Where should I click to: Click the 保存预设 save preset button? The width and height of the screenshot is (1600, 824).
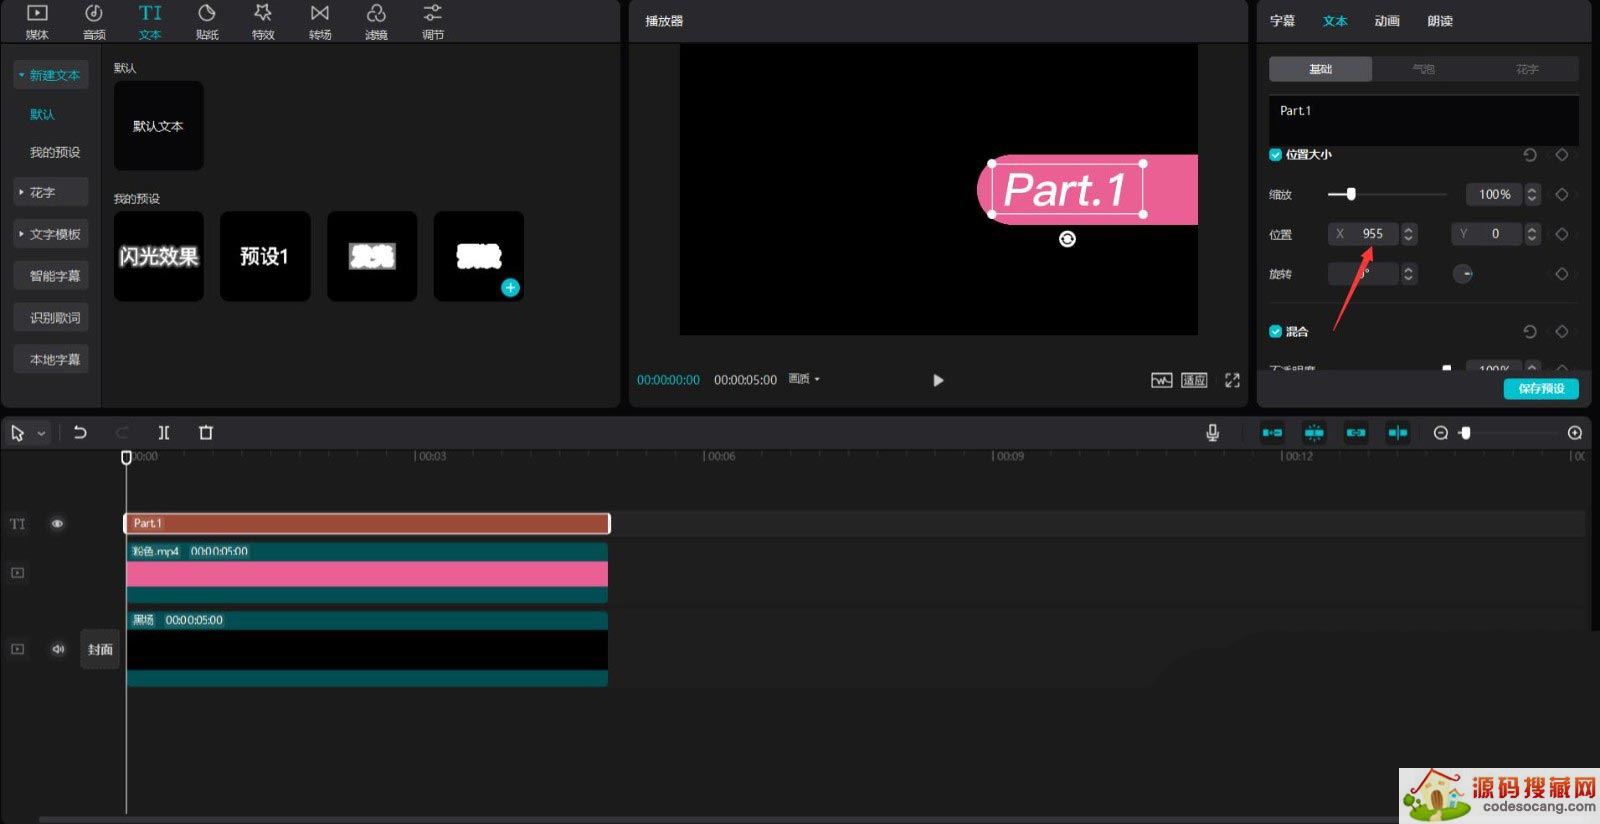pyautogui.click(x=1540, y=389)
